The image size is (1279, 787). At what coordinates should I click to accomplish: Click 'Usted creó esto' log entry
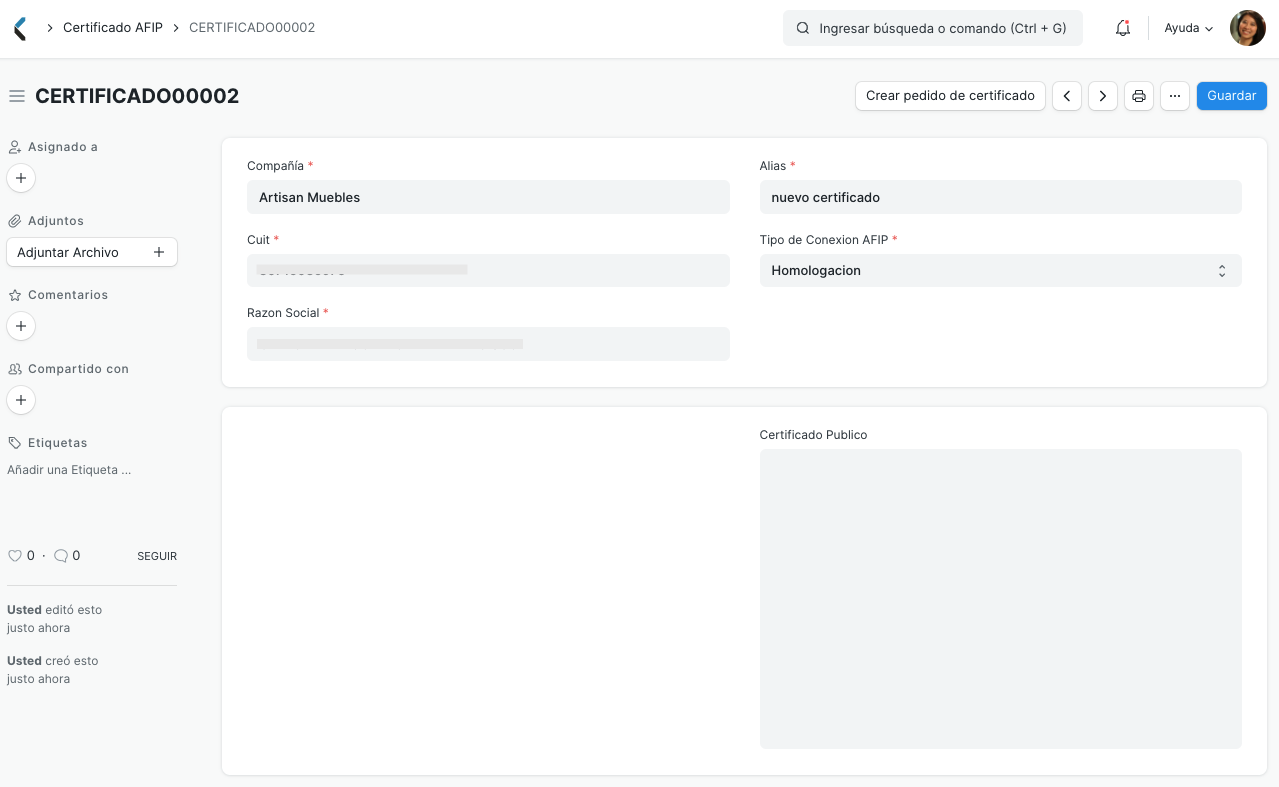[x=53, y=670]
